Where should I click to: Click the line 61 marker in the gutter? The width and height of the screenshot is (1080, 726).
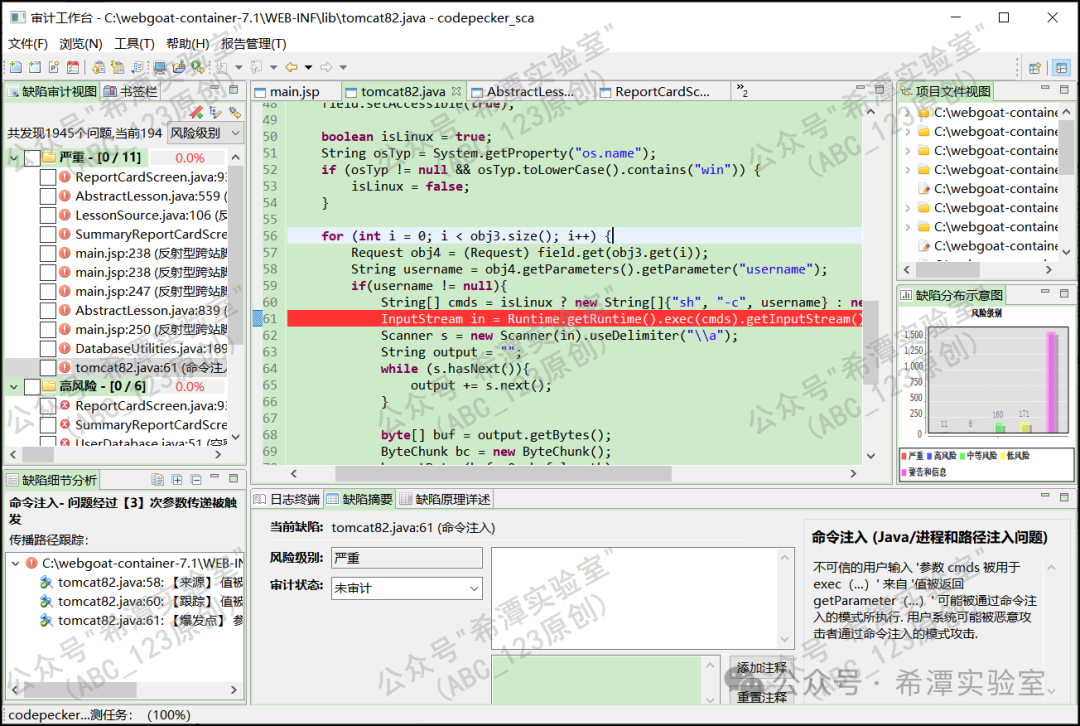tap(258, 318)
